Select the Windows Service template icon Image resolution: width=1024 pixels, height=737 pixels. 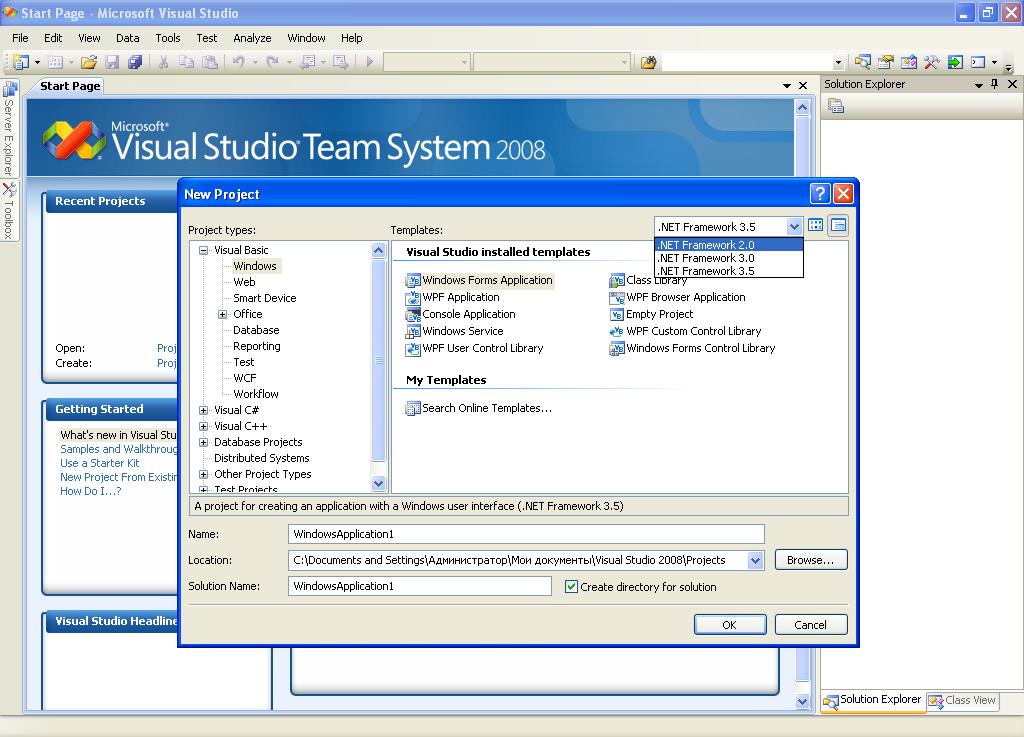coord(413,332)
